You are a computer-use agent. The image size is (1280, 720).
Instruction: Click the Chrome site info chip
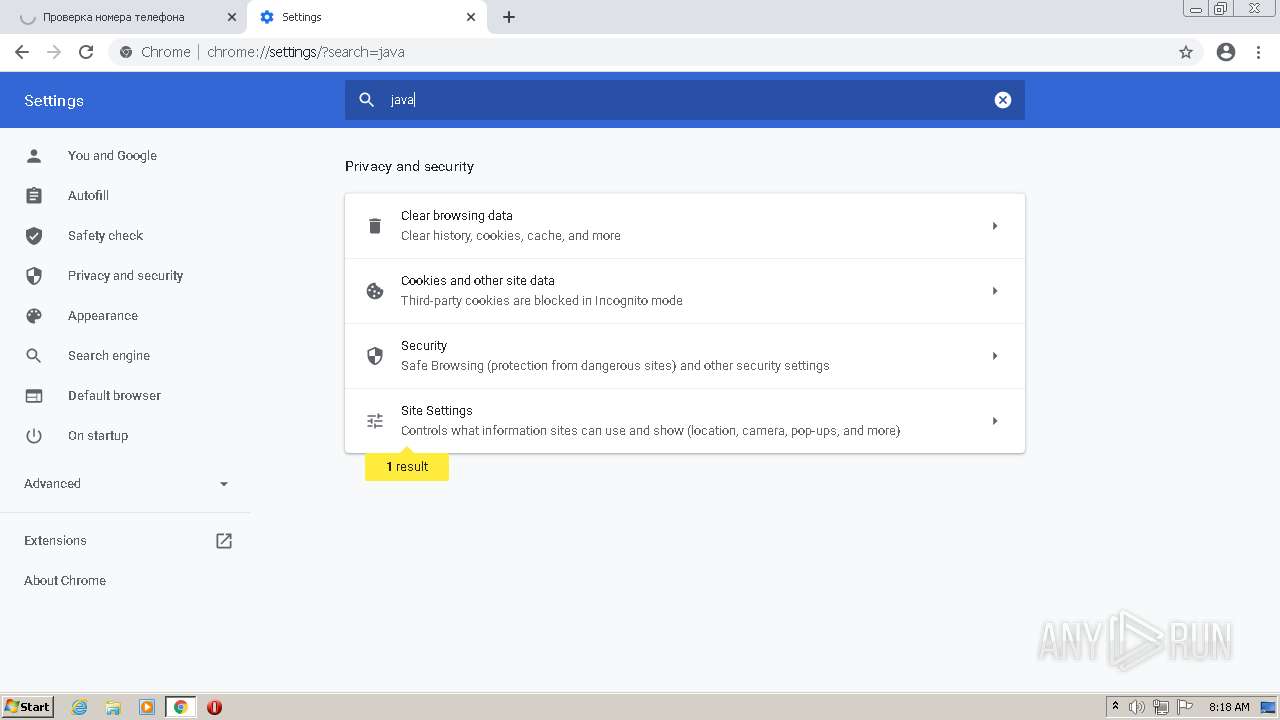coord(155,52)
